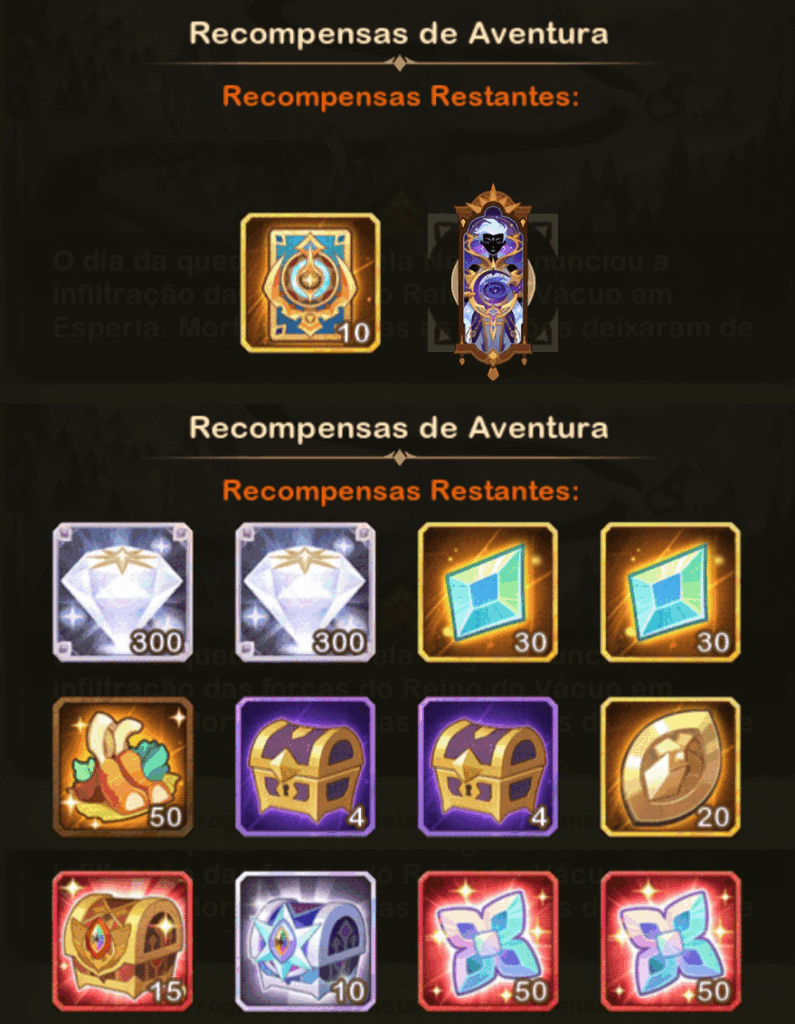Tap the blue card reward showing 10

[x=310, y=283]
